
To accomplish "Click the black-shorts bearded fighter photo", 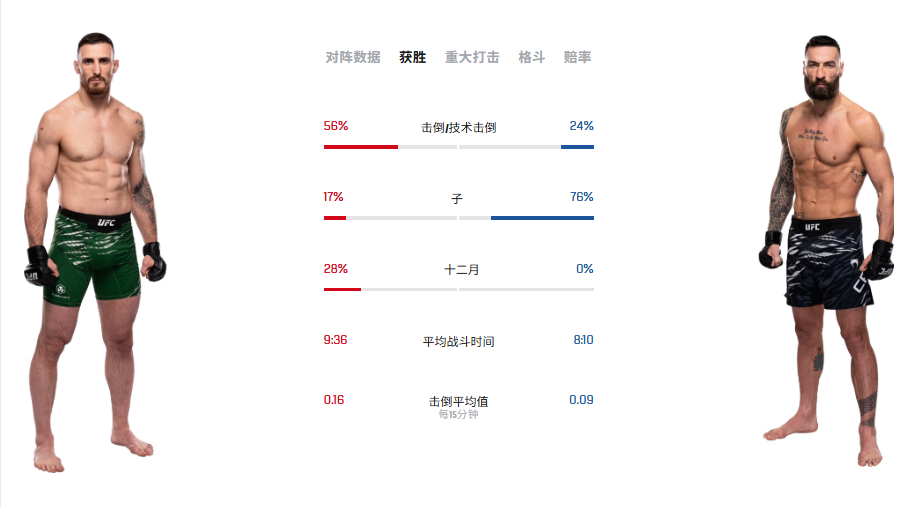I will 827,250.
